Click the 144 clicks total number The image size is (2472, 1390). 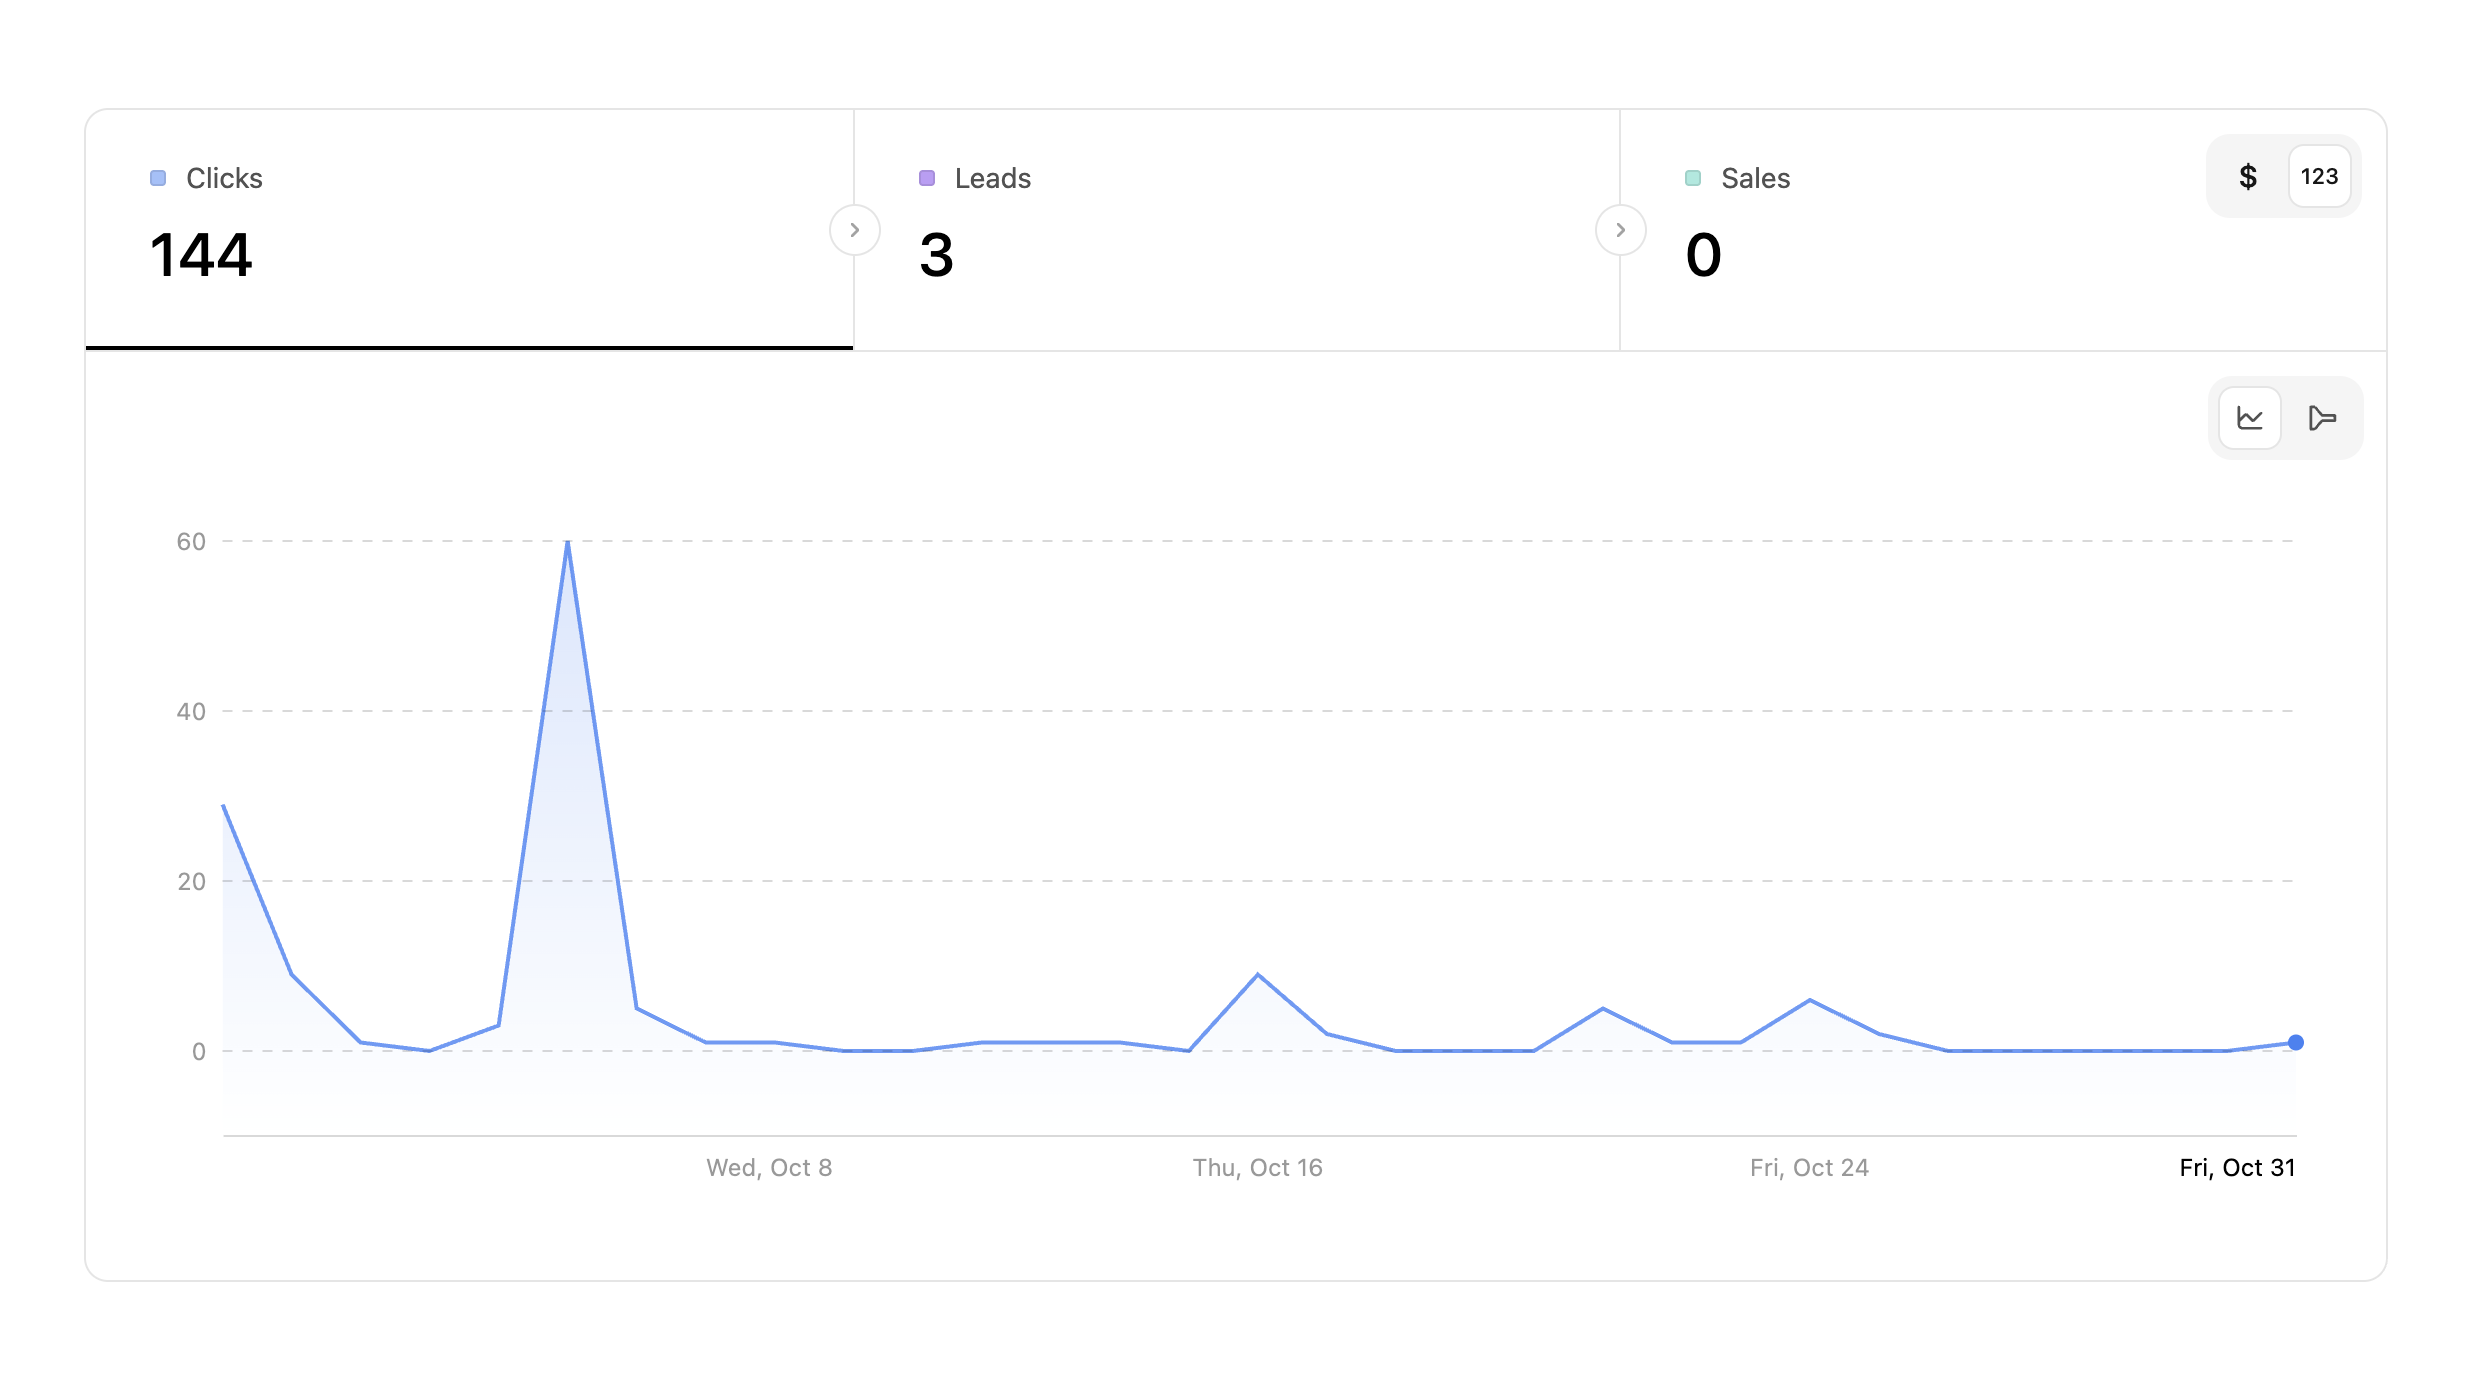click(x=201, y=254)
